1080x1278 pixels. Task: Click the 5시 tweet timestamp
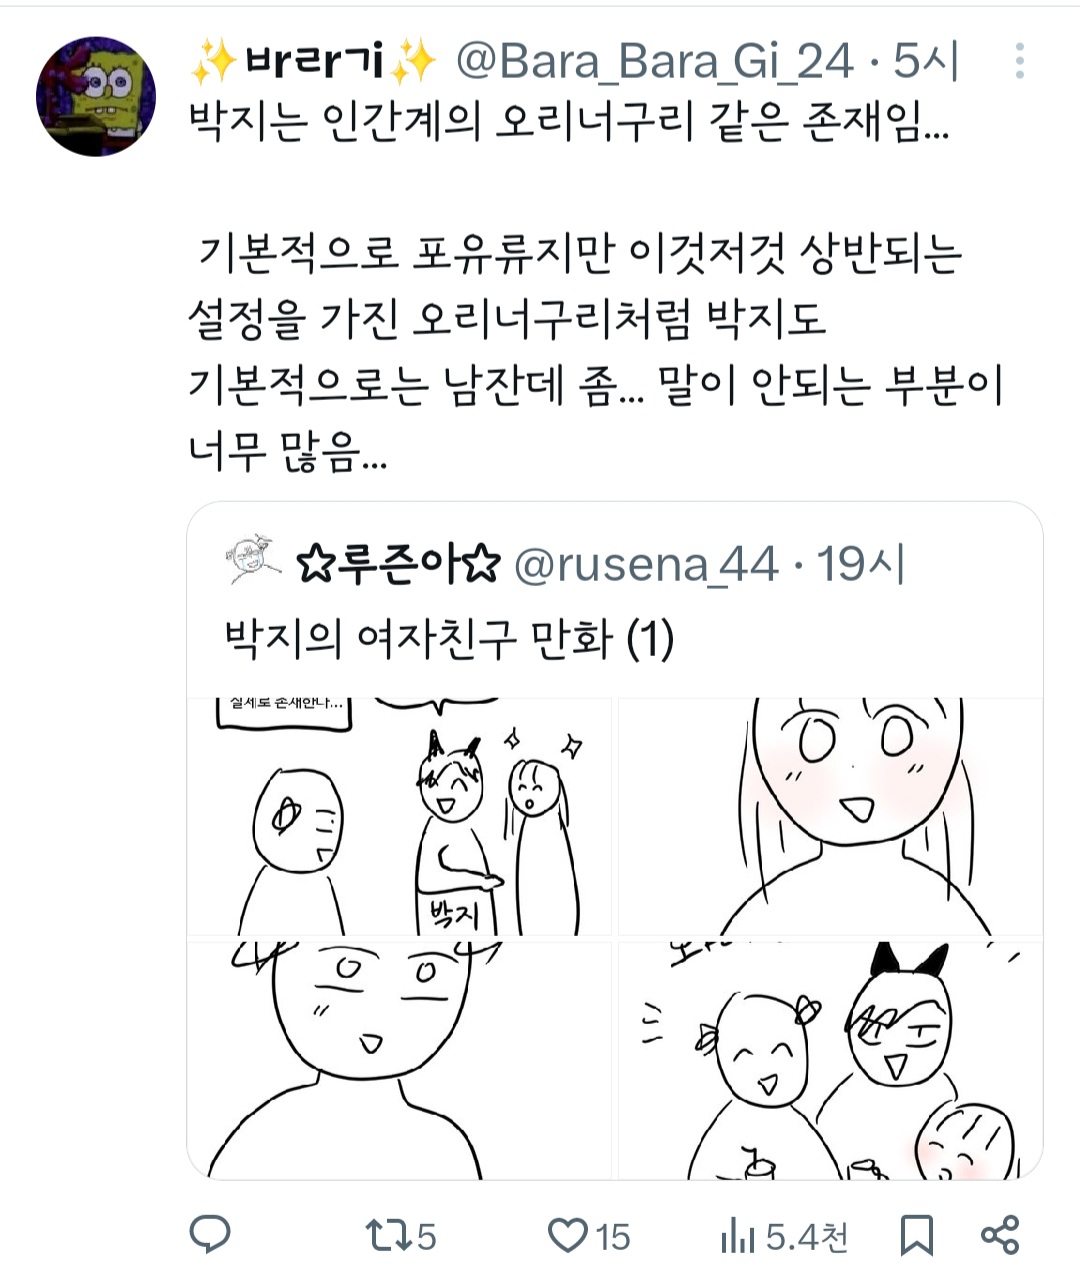click(x=926, y=62)
